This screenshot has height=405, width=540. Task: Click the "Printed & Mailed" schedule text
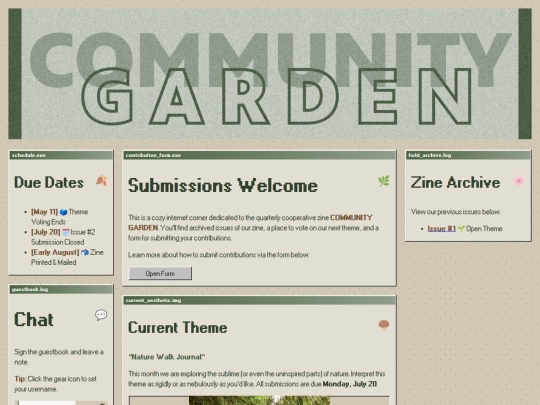pyautogui.click(x=53, y=262)
